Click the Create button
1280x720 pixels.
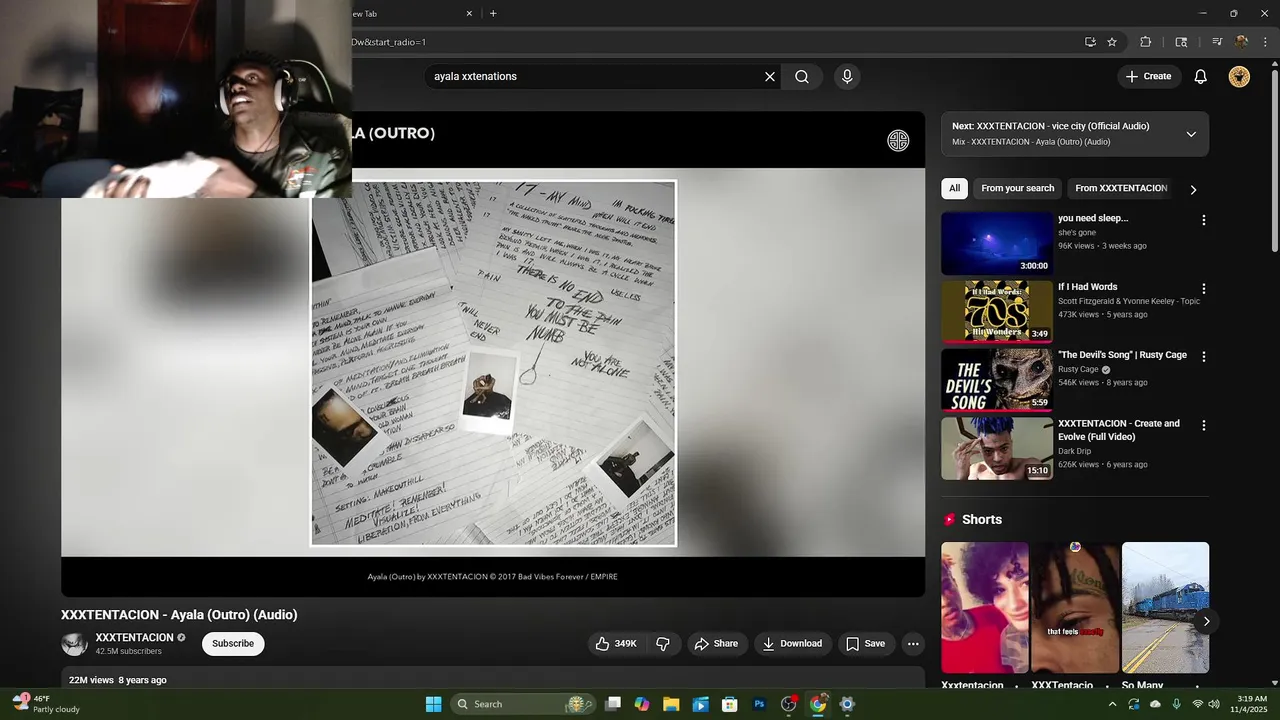click(x=1148, y=77)
